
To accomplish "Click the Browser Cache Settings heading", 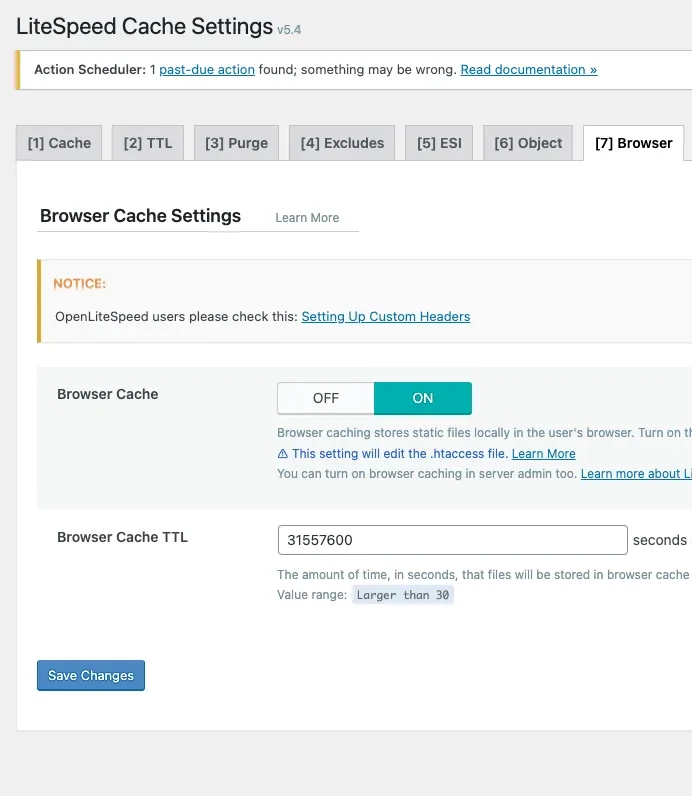I will coord(140,216).
